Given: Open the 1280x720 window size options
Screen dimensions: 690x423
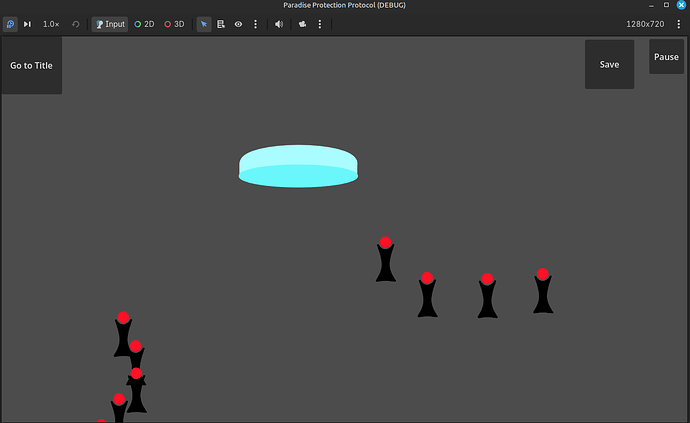Looking at the screenshot, I should 645,24.
